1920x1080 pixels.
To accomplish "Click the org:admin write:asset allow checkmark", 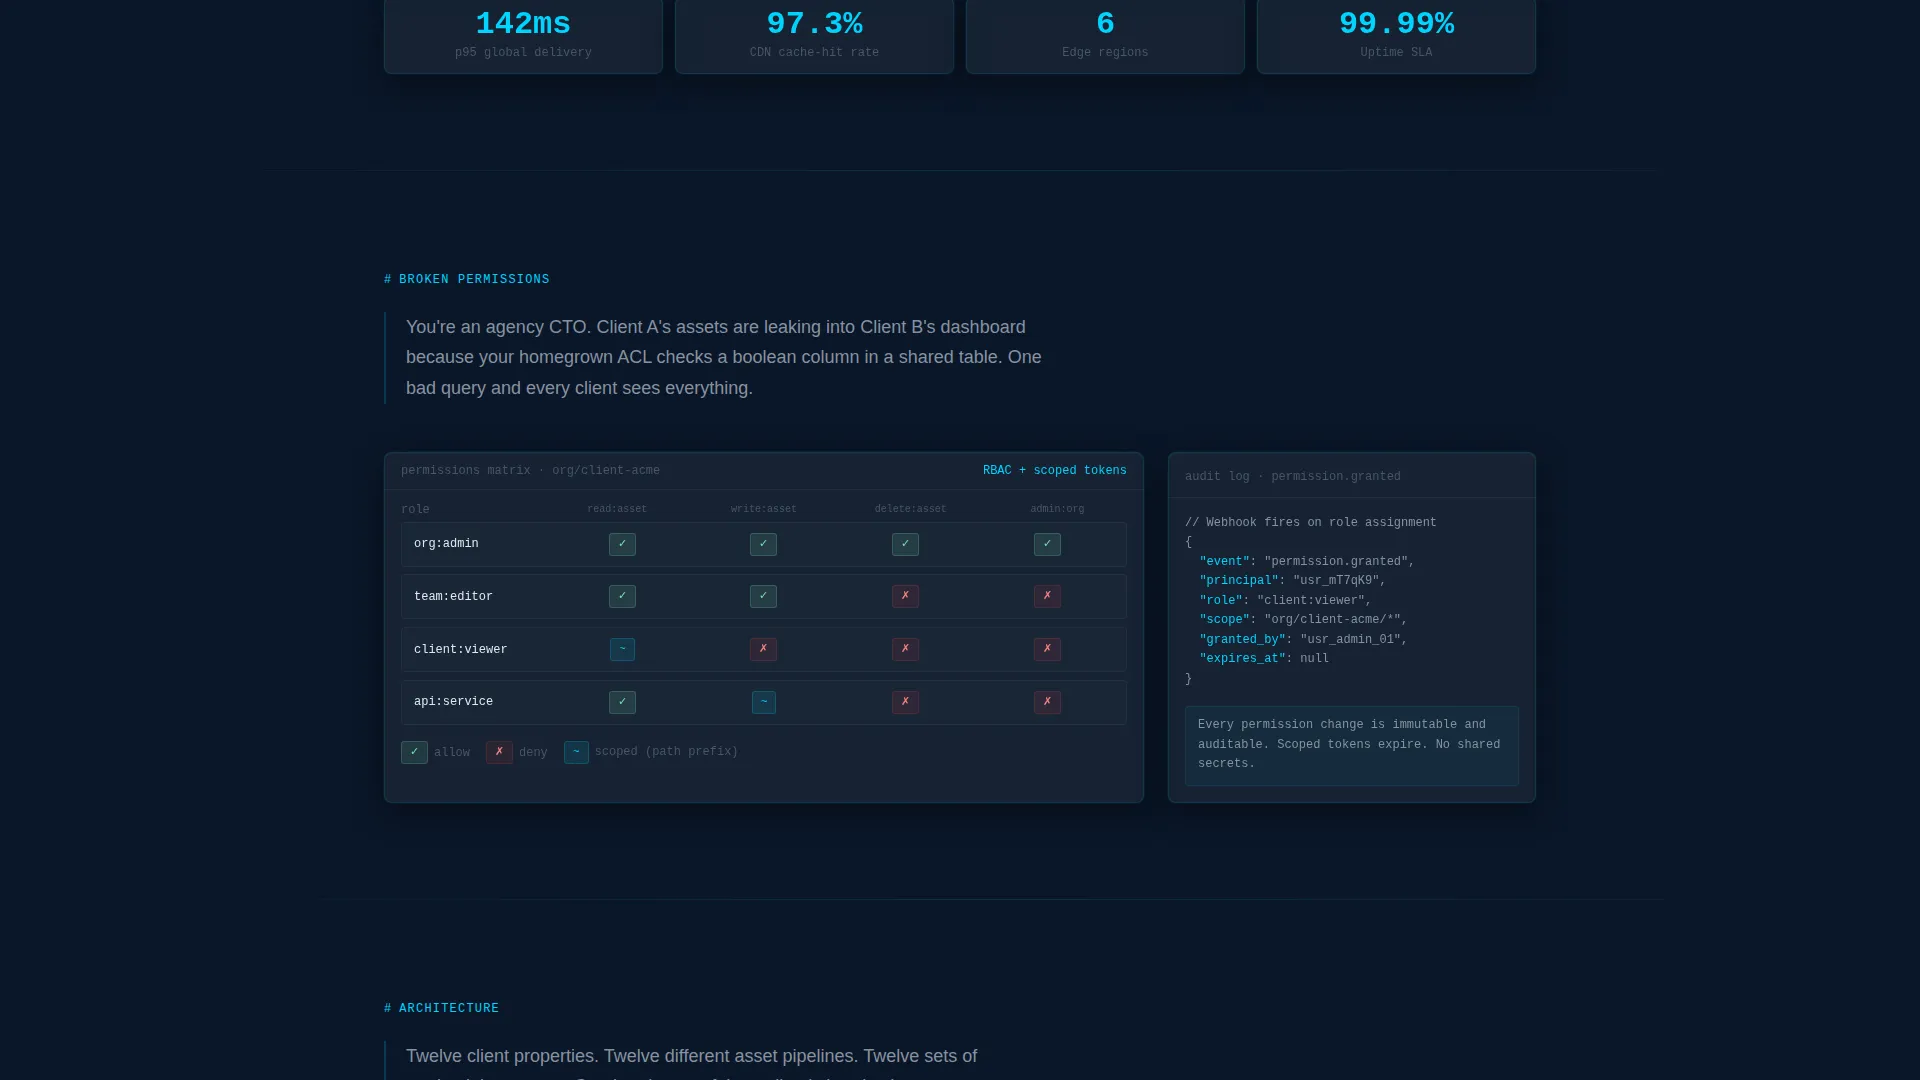I will (763, 544).
